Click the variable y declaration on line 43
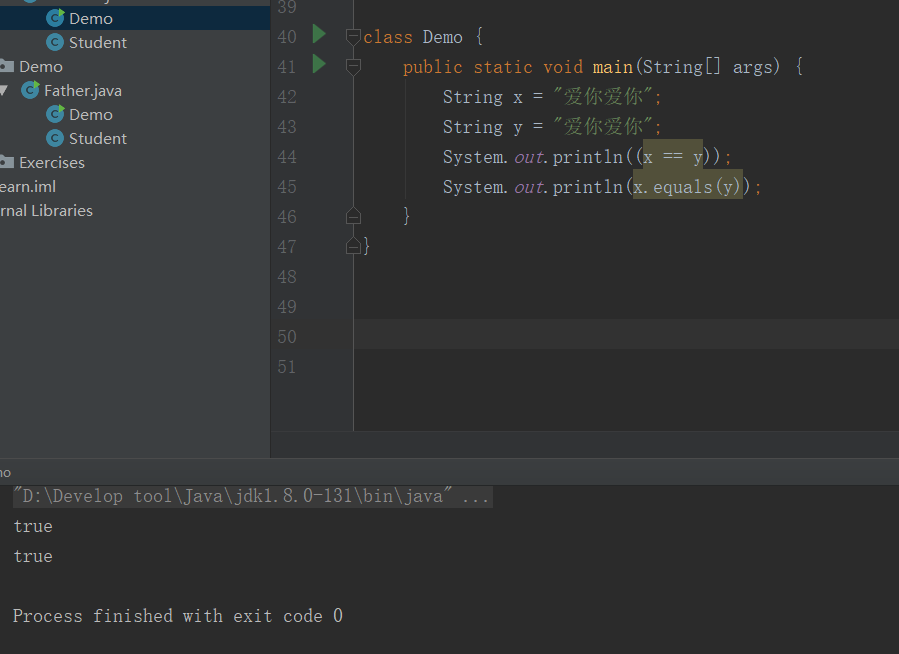Image resolution: width=899 pixels, height=654 pixels. click(518, 127)
